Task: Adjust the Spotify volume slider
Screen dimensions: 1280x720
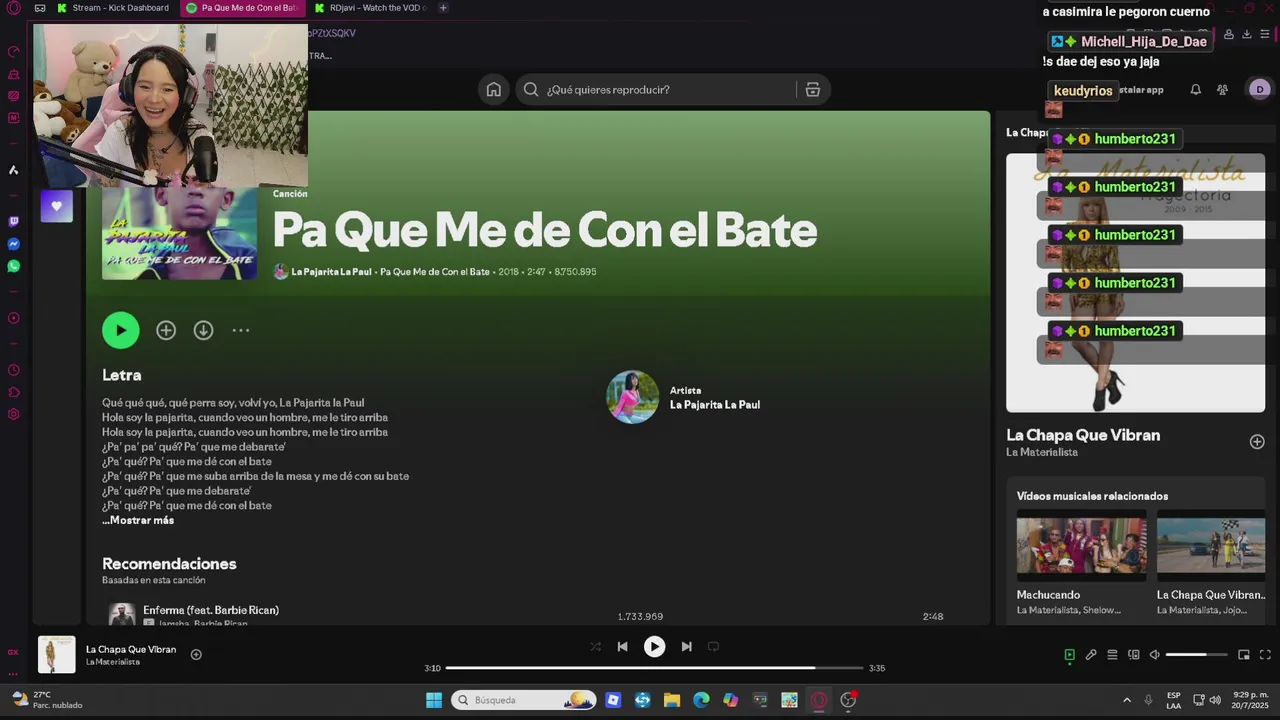Action: pyautogui.click(x=1196, y=655)
